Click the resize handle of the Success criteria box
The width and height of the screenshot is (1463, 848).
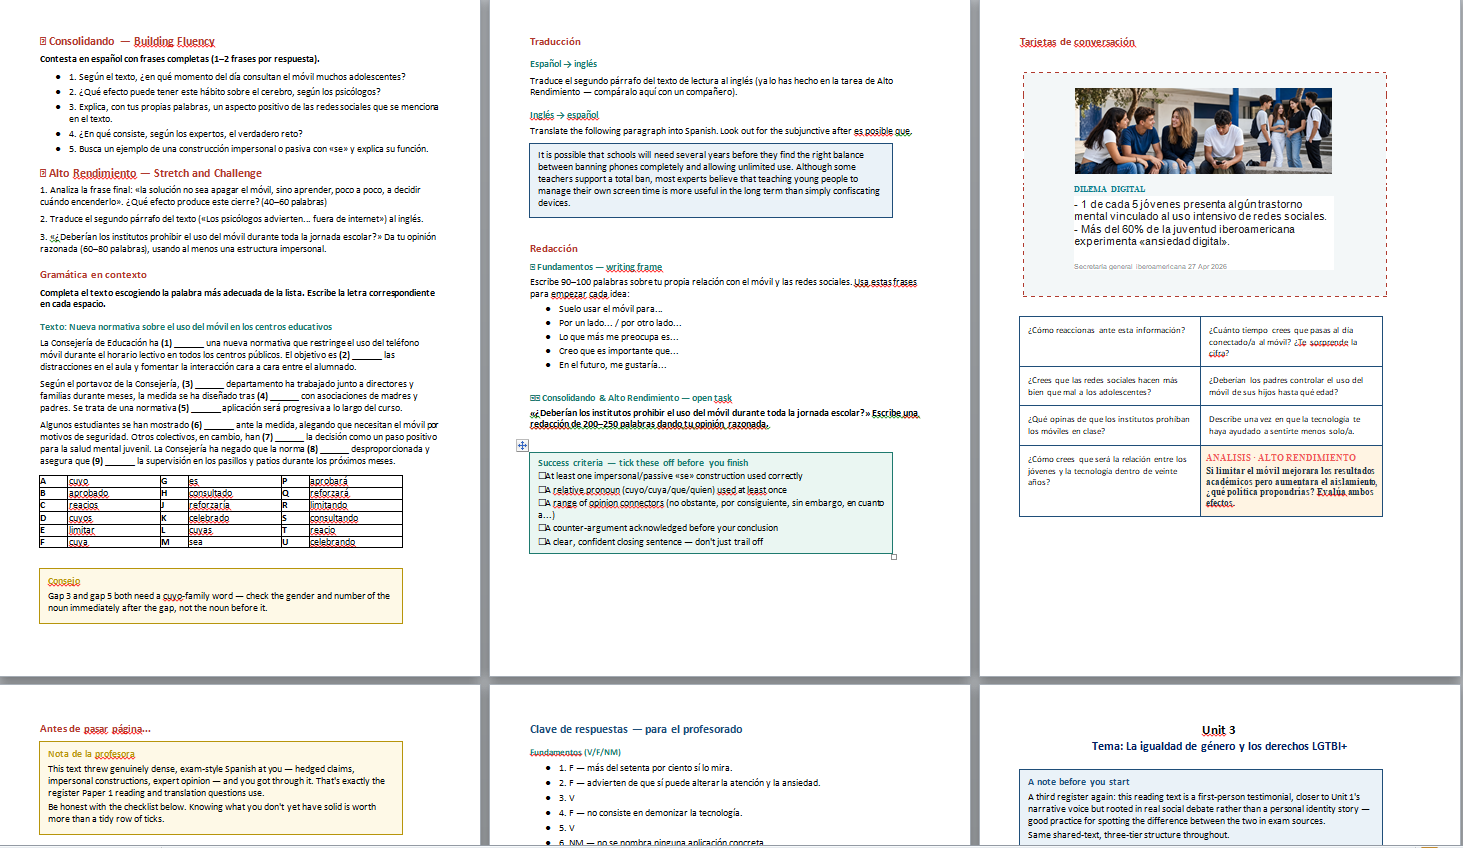coord(894,557)
